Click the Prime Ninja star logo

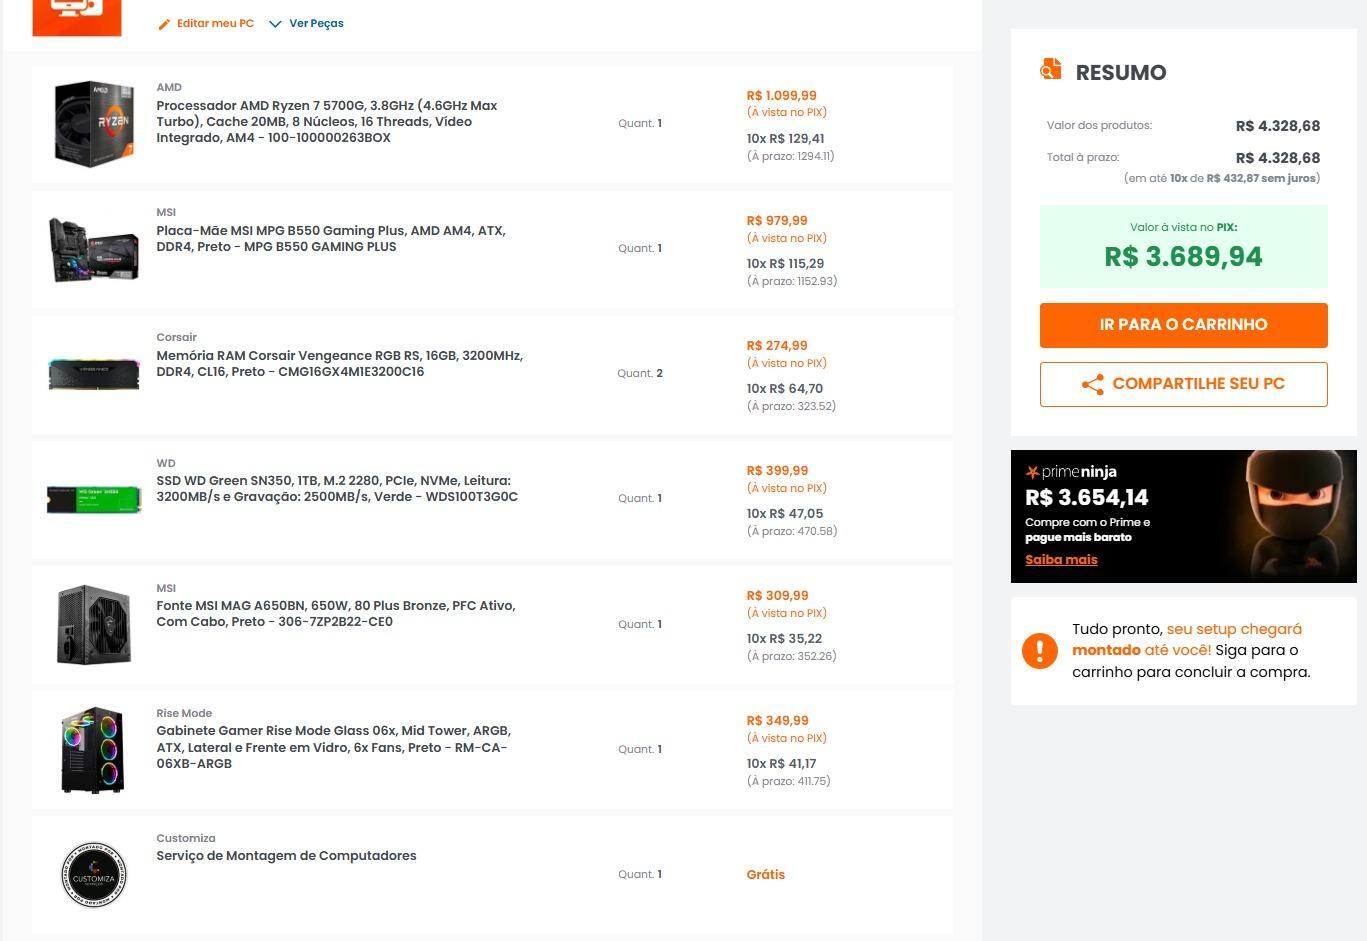1032,472
